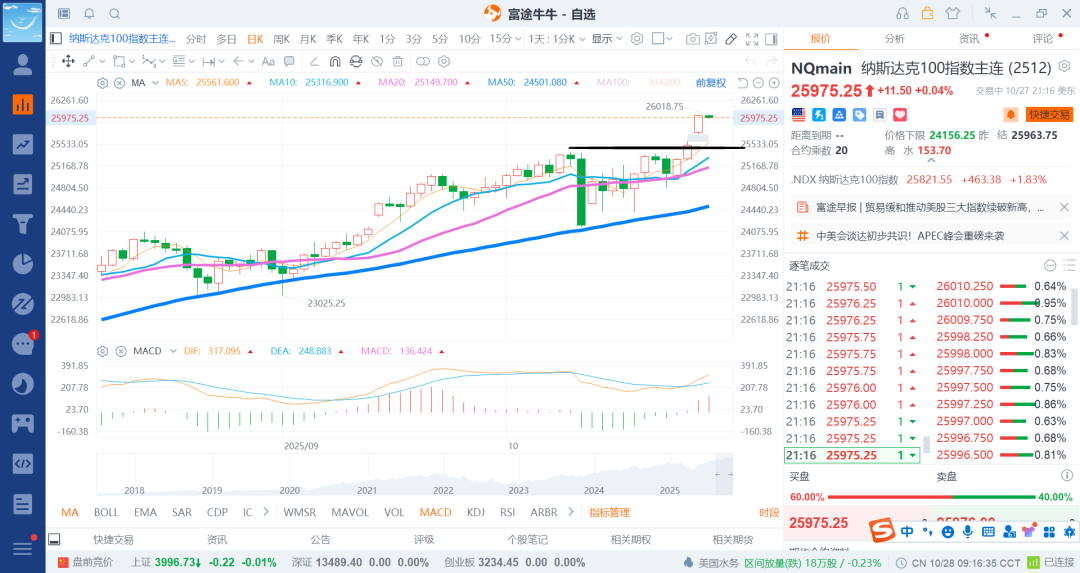The width and height of the screenshot is (1080, 573).
Task: Toggle 前复权 price adjustment
Action: (x=711, y=83)
